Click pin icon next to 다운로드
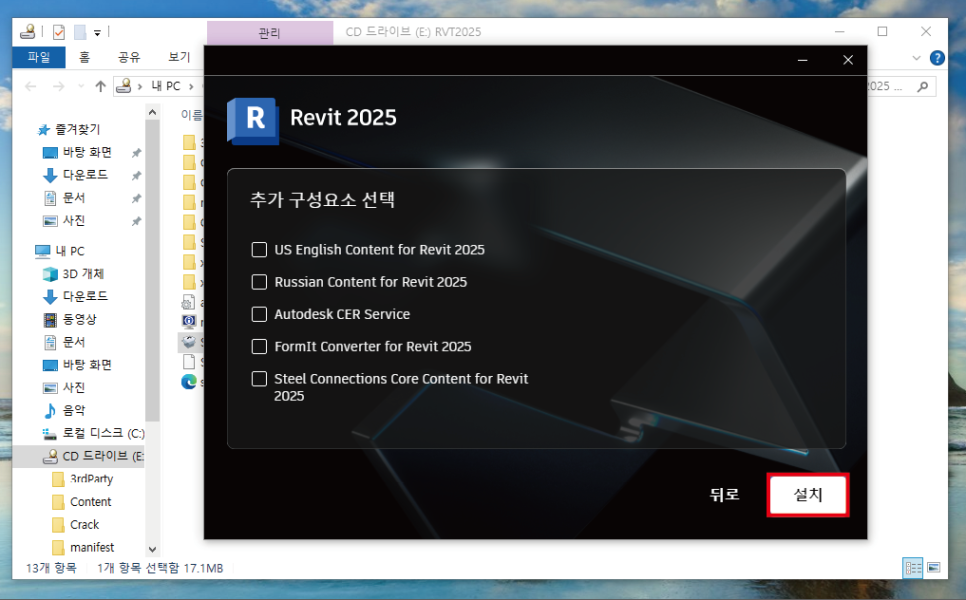 [137, 176]
